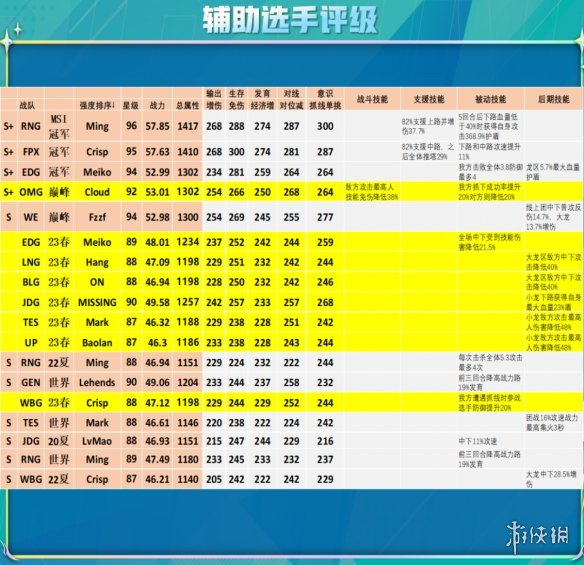Click the 中下11%攻速 passive skill text
Screen dimensions: 584x565
[x=477, y=442]
